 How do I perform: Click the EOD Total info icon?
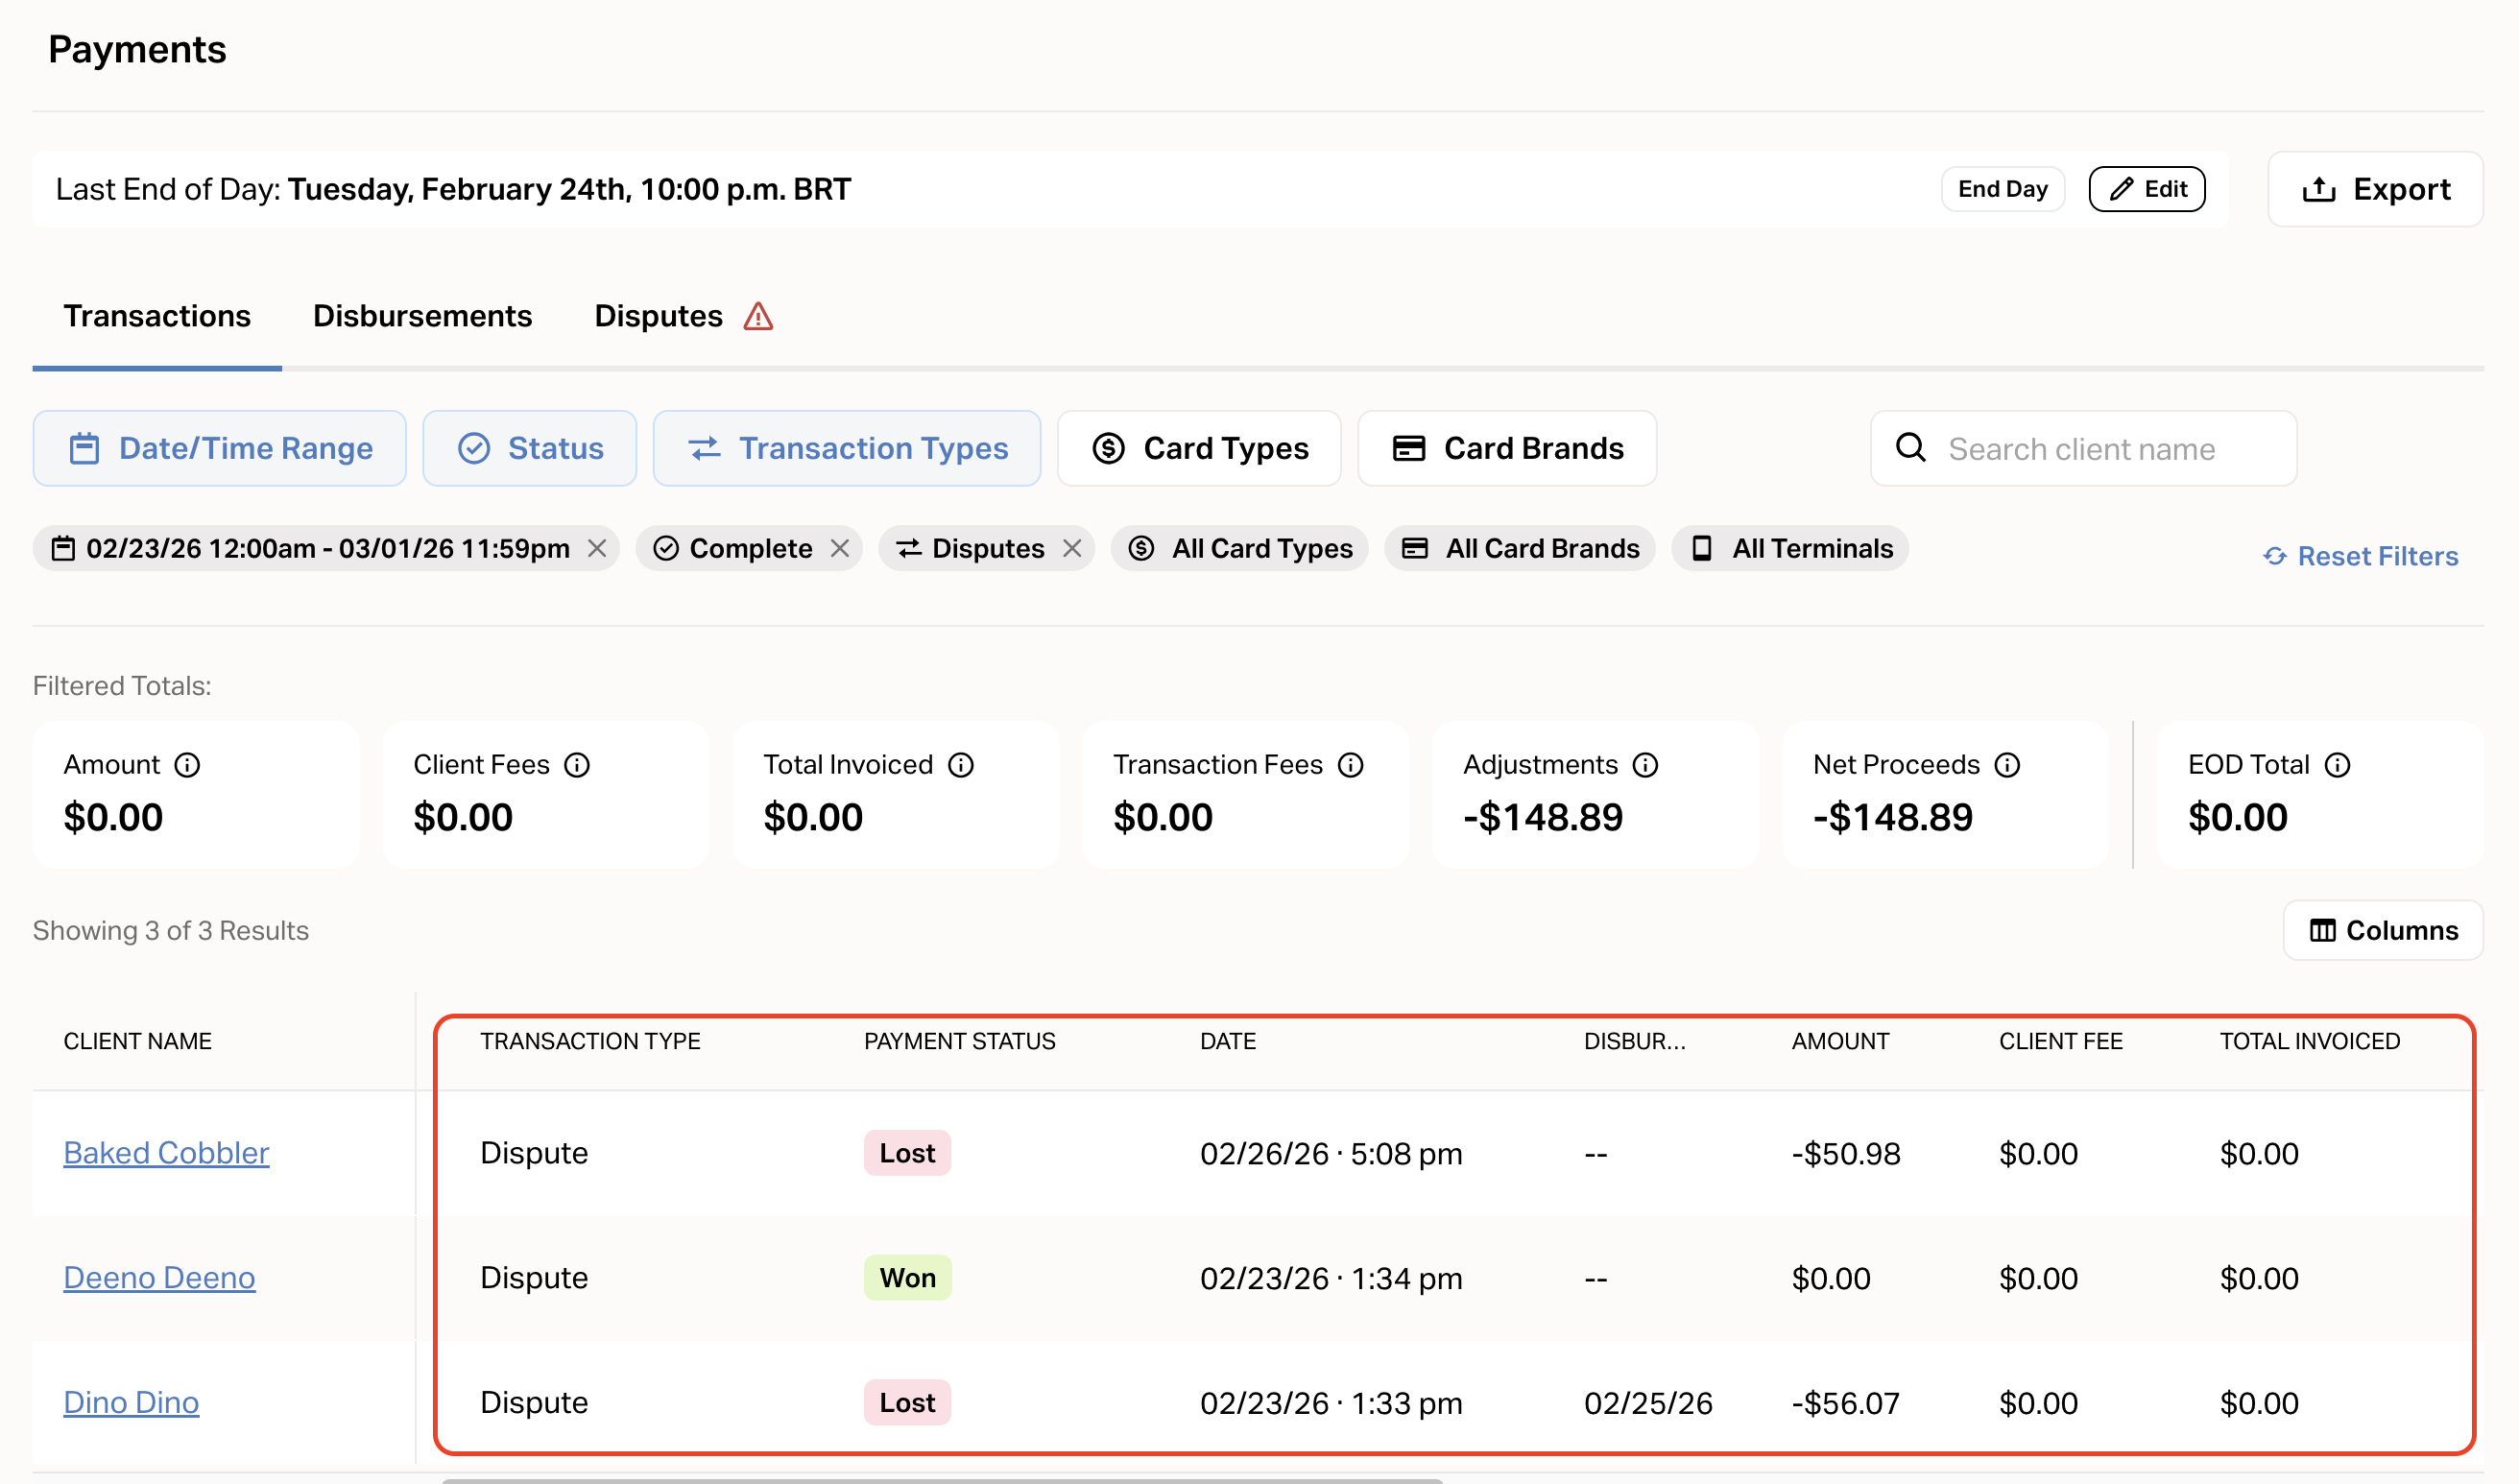pos(2337,765)
